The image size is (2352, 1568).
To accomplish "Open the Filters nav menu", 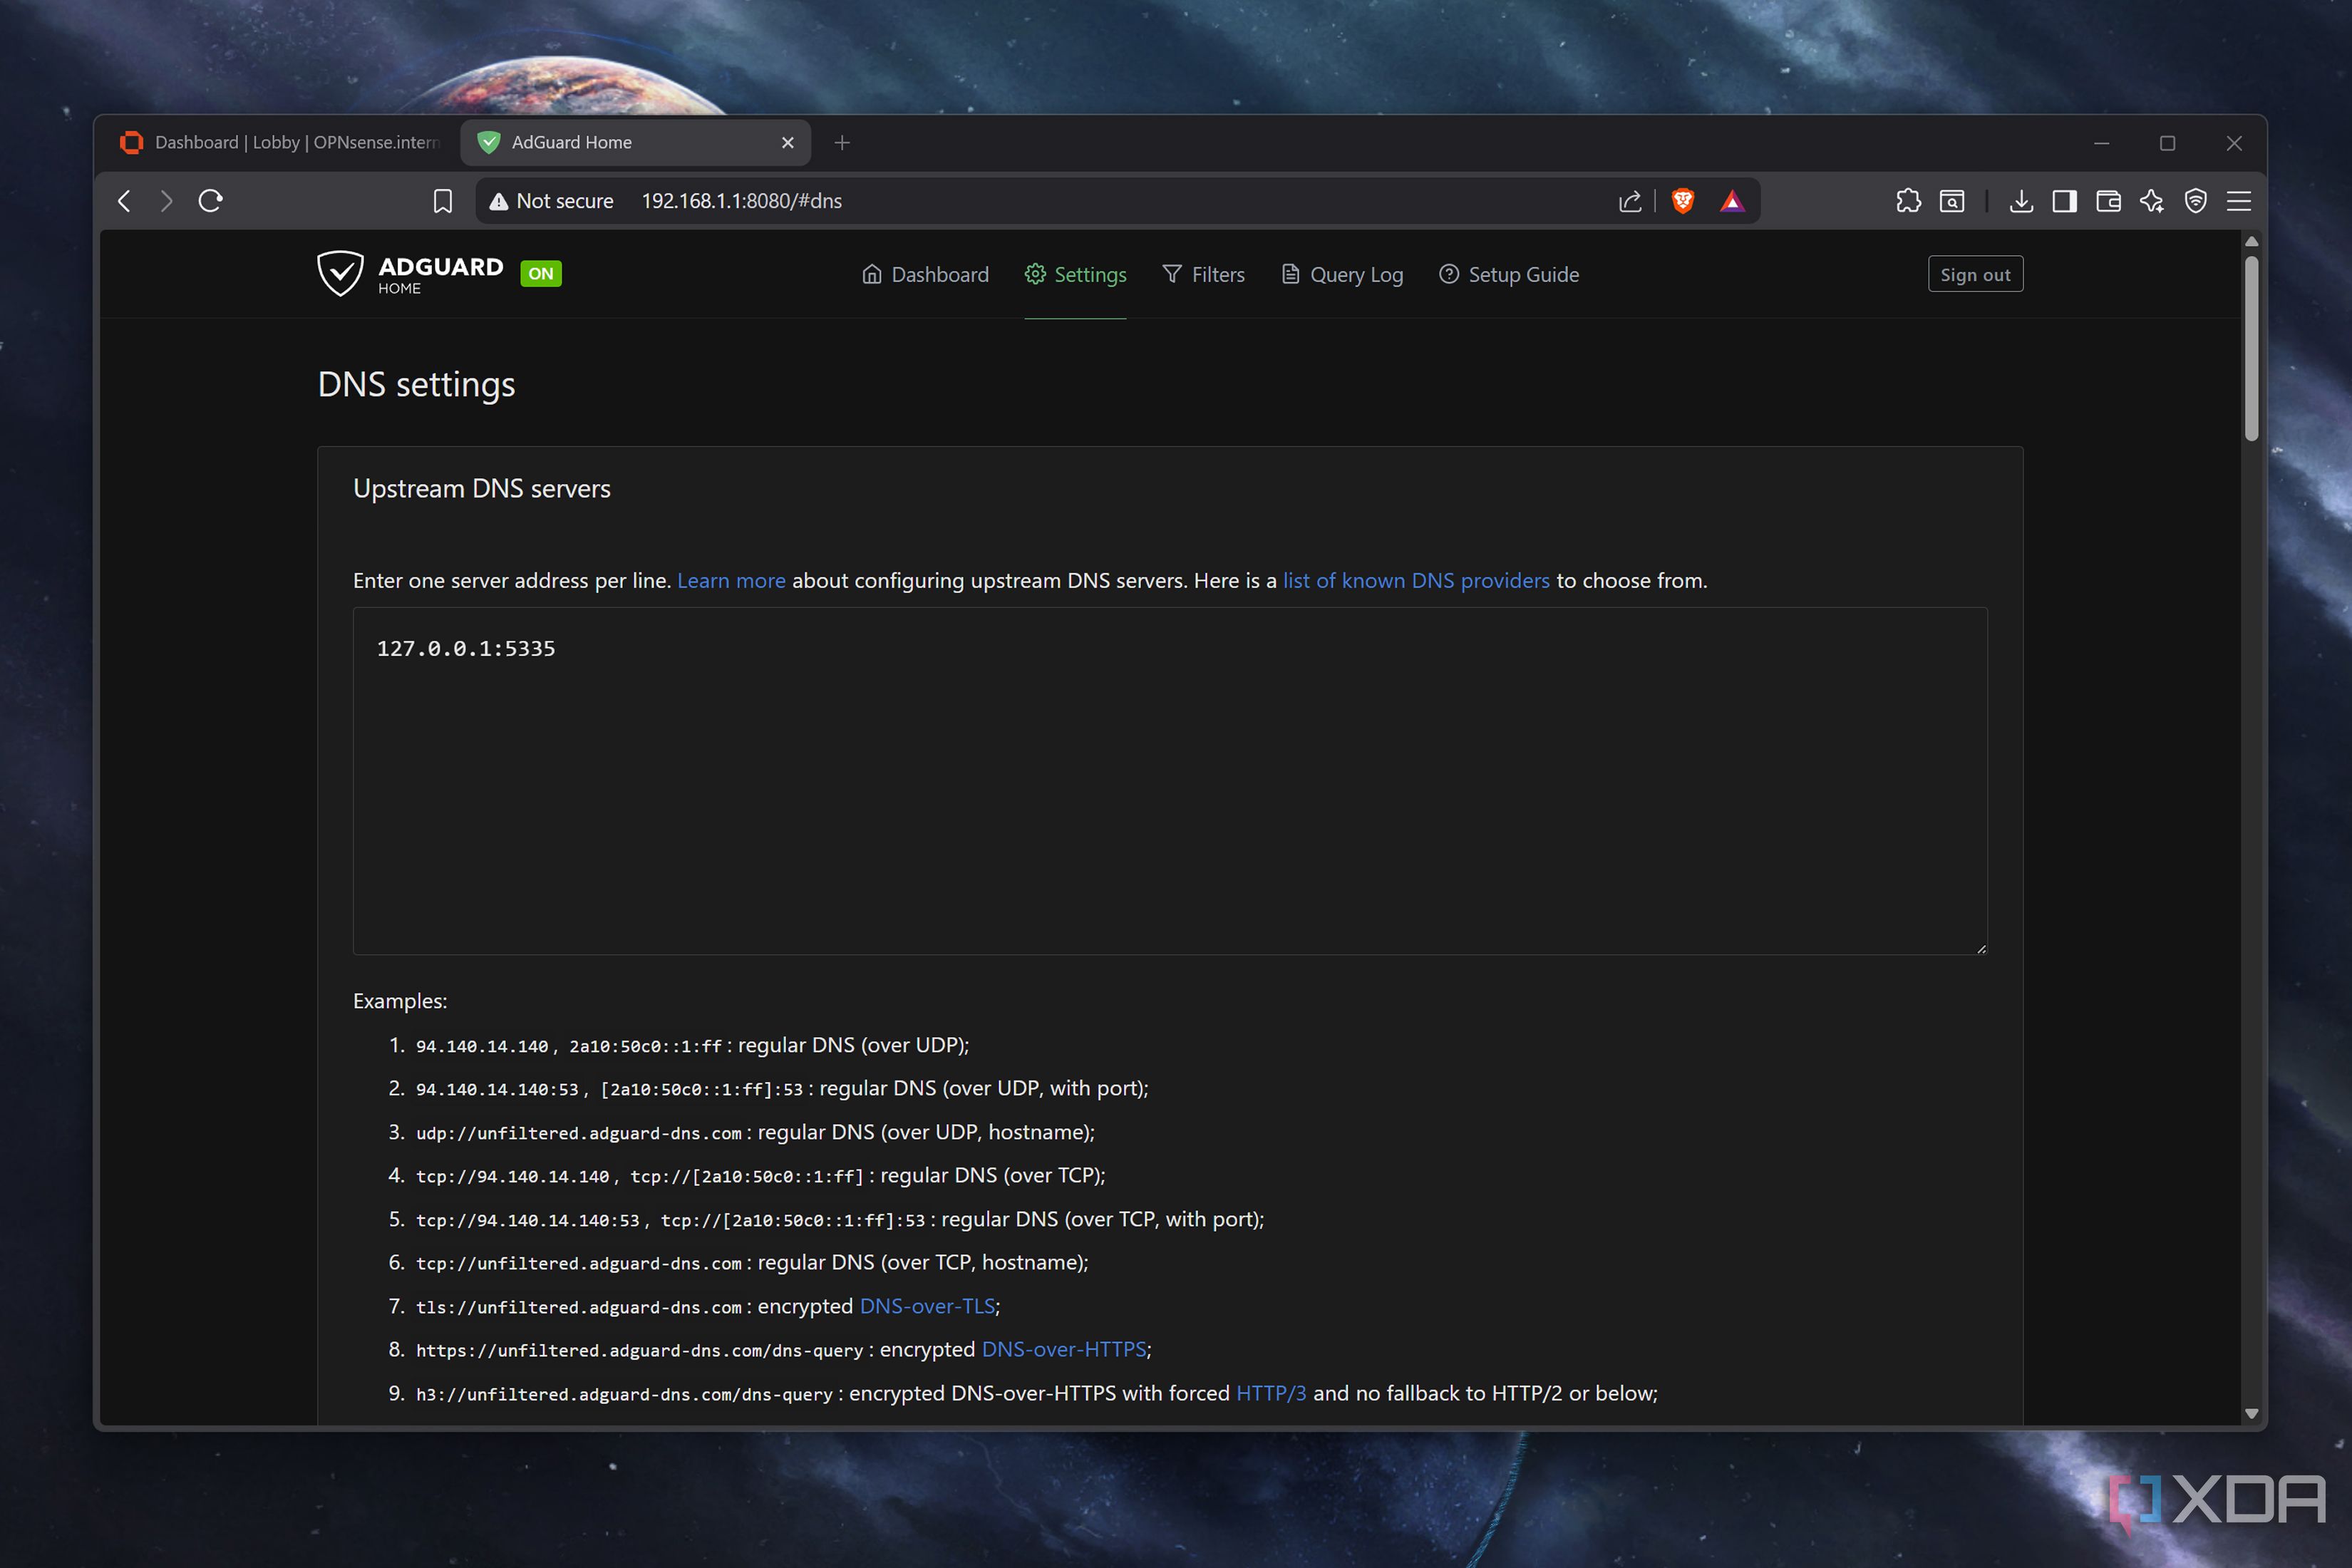I will (x=1203, y=274).
